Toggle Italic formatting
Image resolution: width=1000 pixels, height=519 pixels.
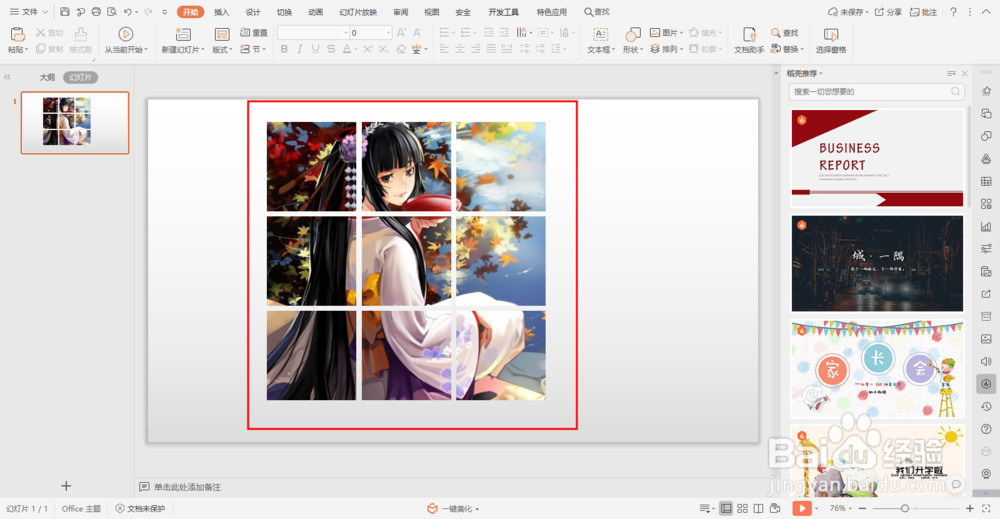click(x=300, y=49)
